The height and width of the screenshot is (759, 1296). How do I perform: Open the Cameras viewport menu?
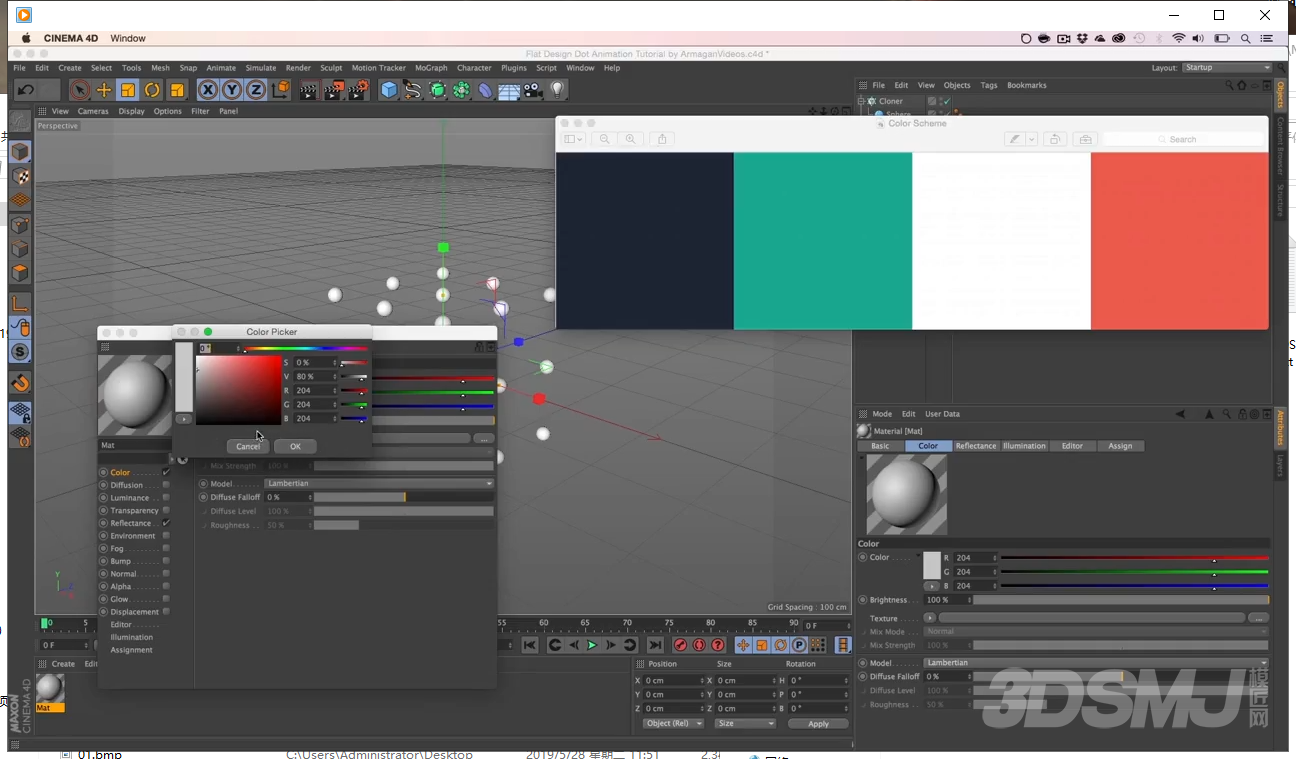click(93, 111)
